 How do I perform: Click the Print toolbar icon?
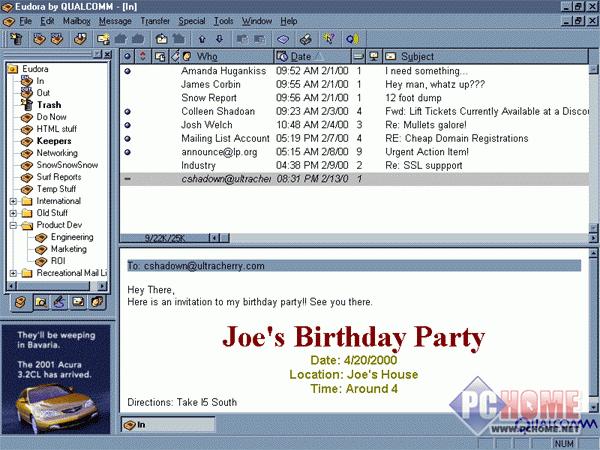click(305, 39)
